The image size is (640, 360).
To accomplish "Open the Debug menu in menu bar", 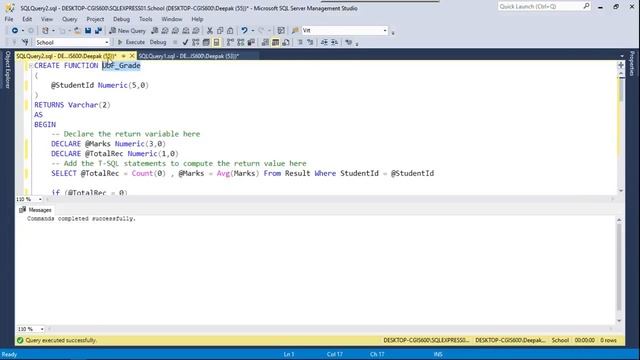I will tap(121, 19).
